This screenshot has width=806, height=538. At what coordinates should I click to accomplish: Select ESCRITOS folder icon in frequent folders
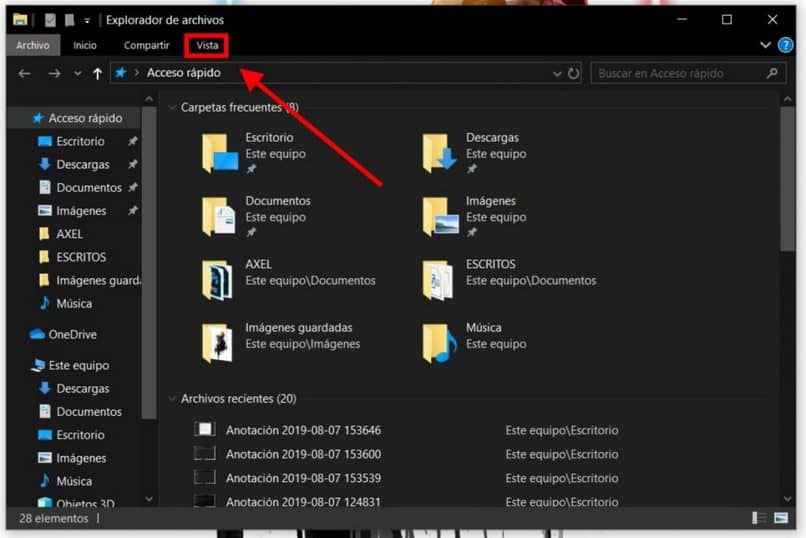click(x=438, y=280)
